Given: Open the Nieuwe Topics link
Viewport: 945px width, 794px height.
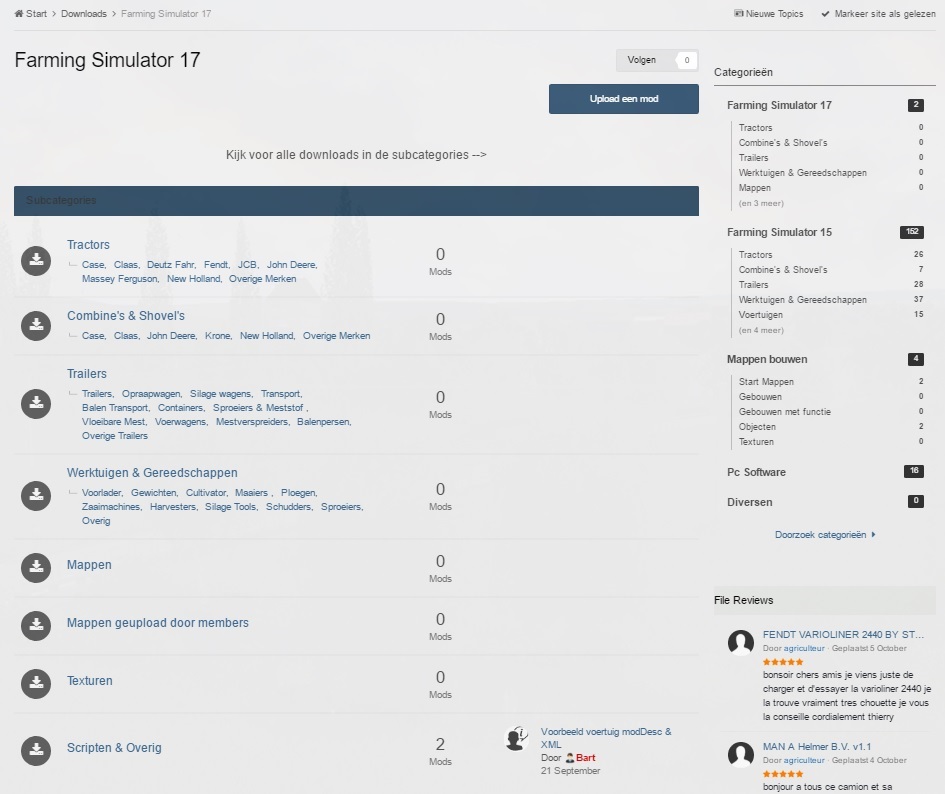Looking at the screenshot, I should [774, 13].
